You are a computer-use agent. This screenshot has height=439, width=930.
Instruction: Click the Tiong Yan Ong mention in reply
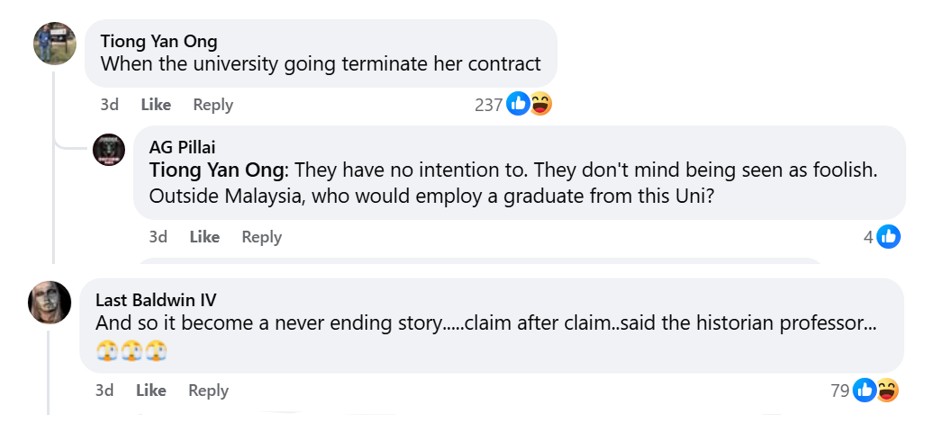216,170
